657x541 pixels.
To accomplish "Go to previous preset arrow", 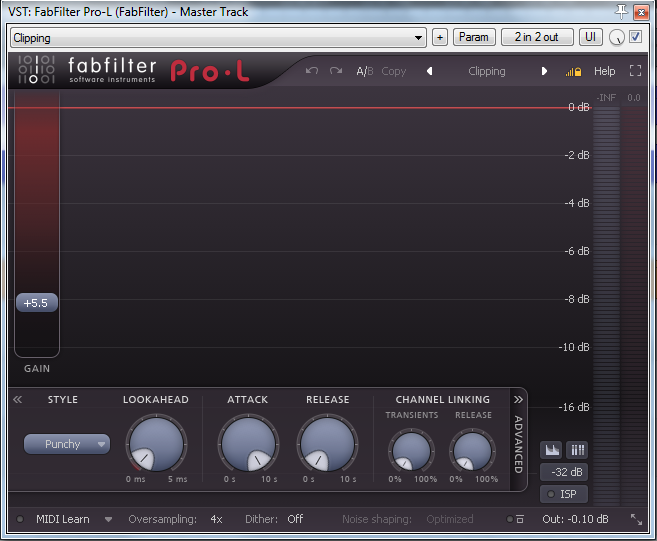I will coord(429,71).
